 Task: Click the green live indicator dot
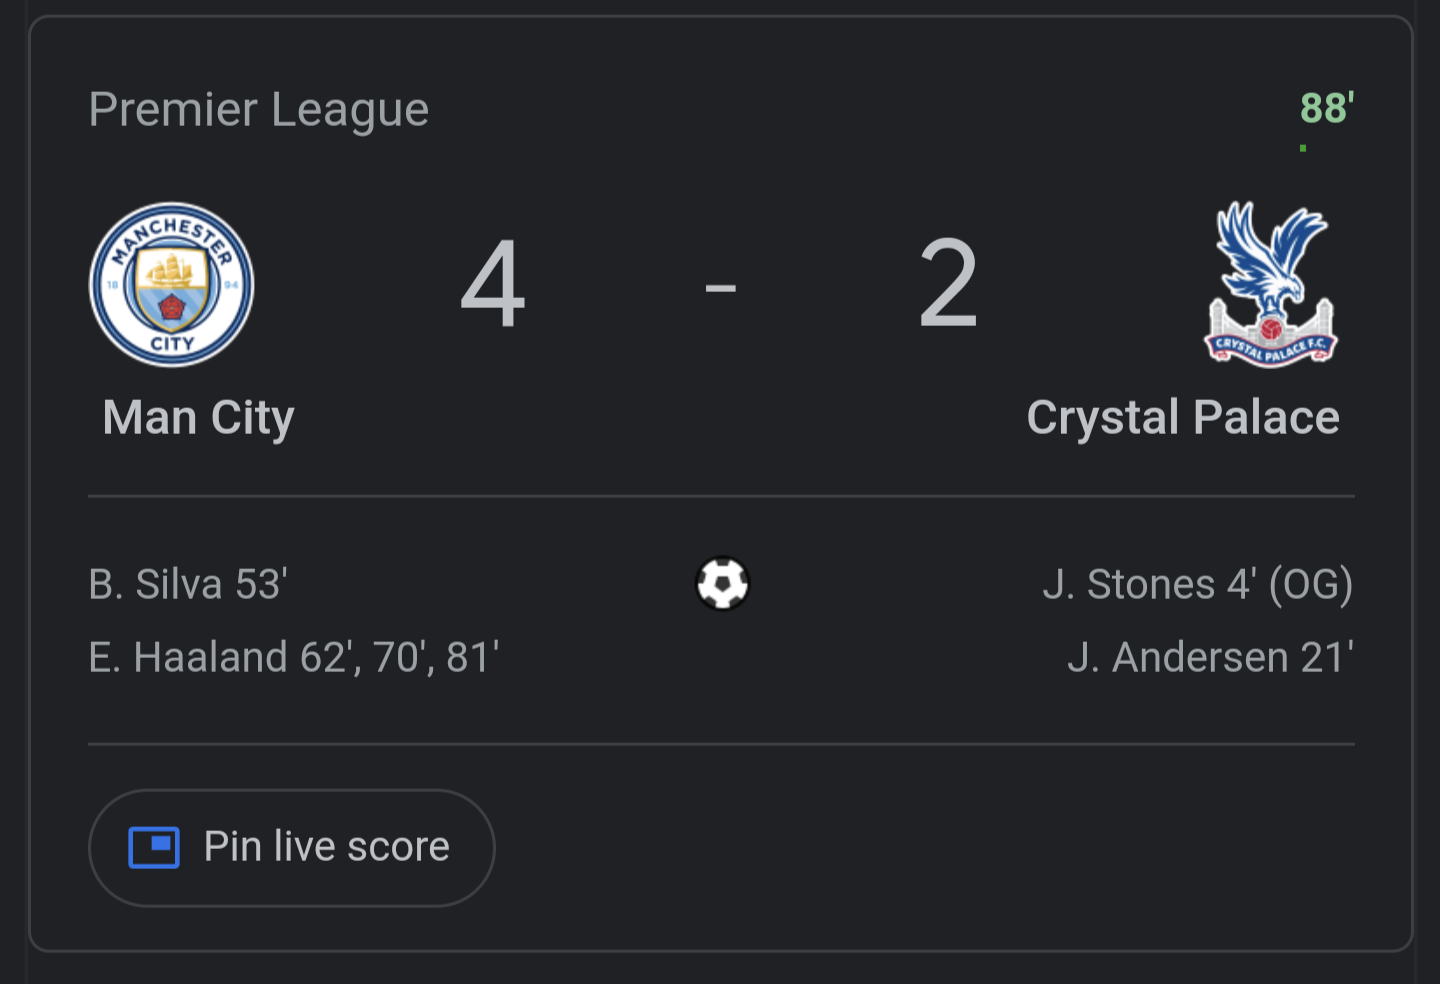(x=1303, y=149)
